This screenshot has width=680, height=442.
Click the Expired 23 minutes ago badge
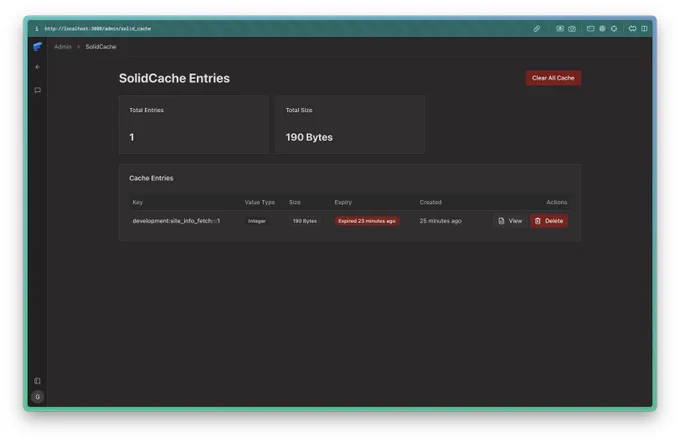[367, 221]
